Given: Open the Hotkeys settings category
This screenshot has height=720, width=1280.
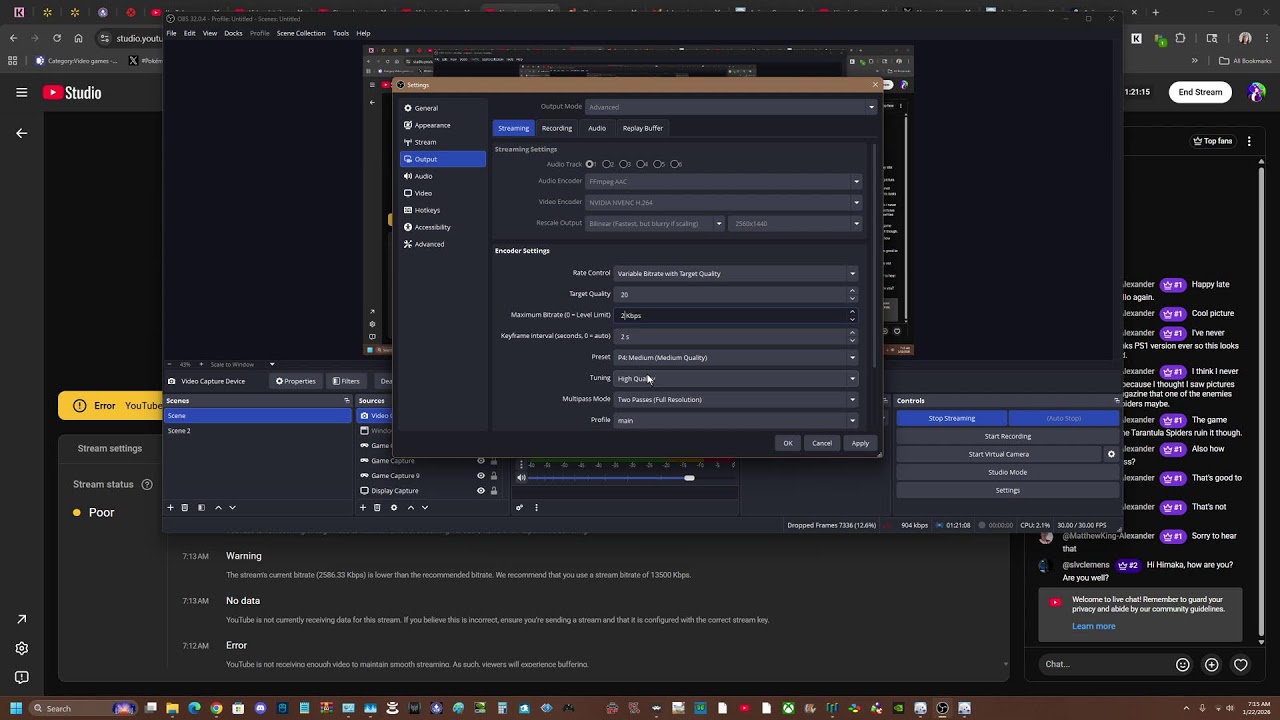Looking at the screenshot, I should pos(443,210).
